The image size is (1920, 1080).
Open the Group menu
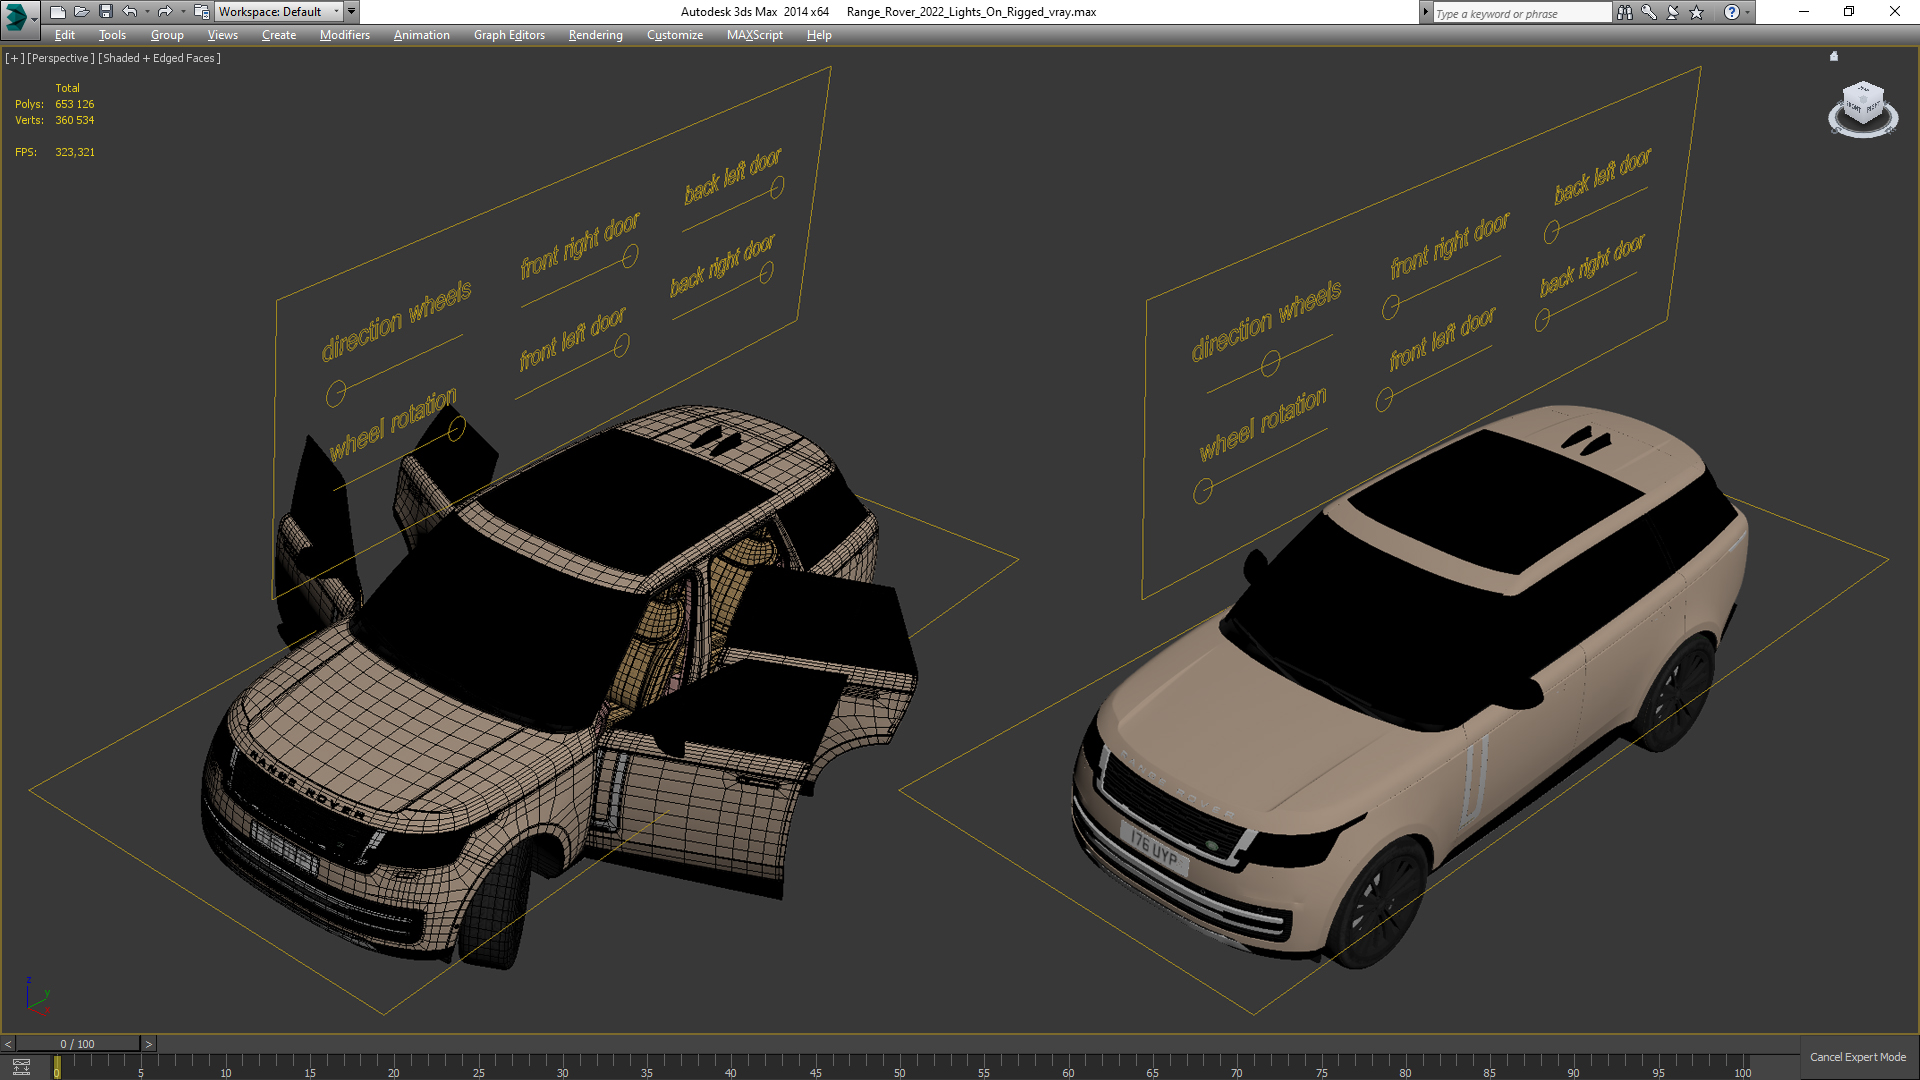click(167, 35)
